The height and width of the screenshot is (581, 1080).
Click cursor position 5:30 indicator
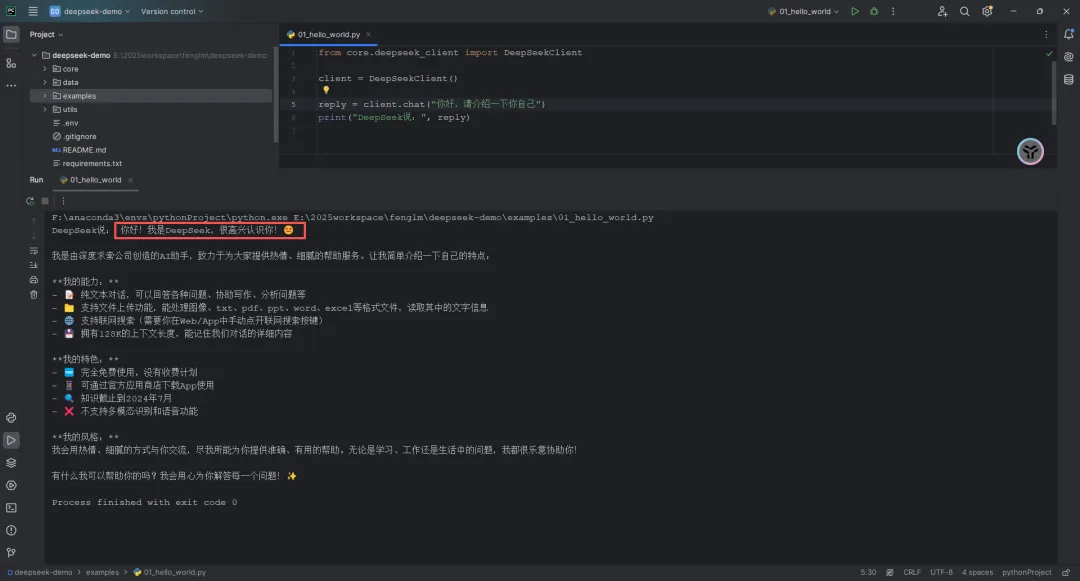pyautogui.click(x=868, y=573)
